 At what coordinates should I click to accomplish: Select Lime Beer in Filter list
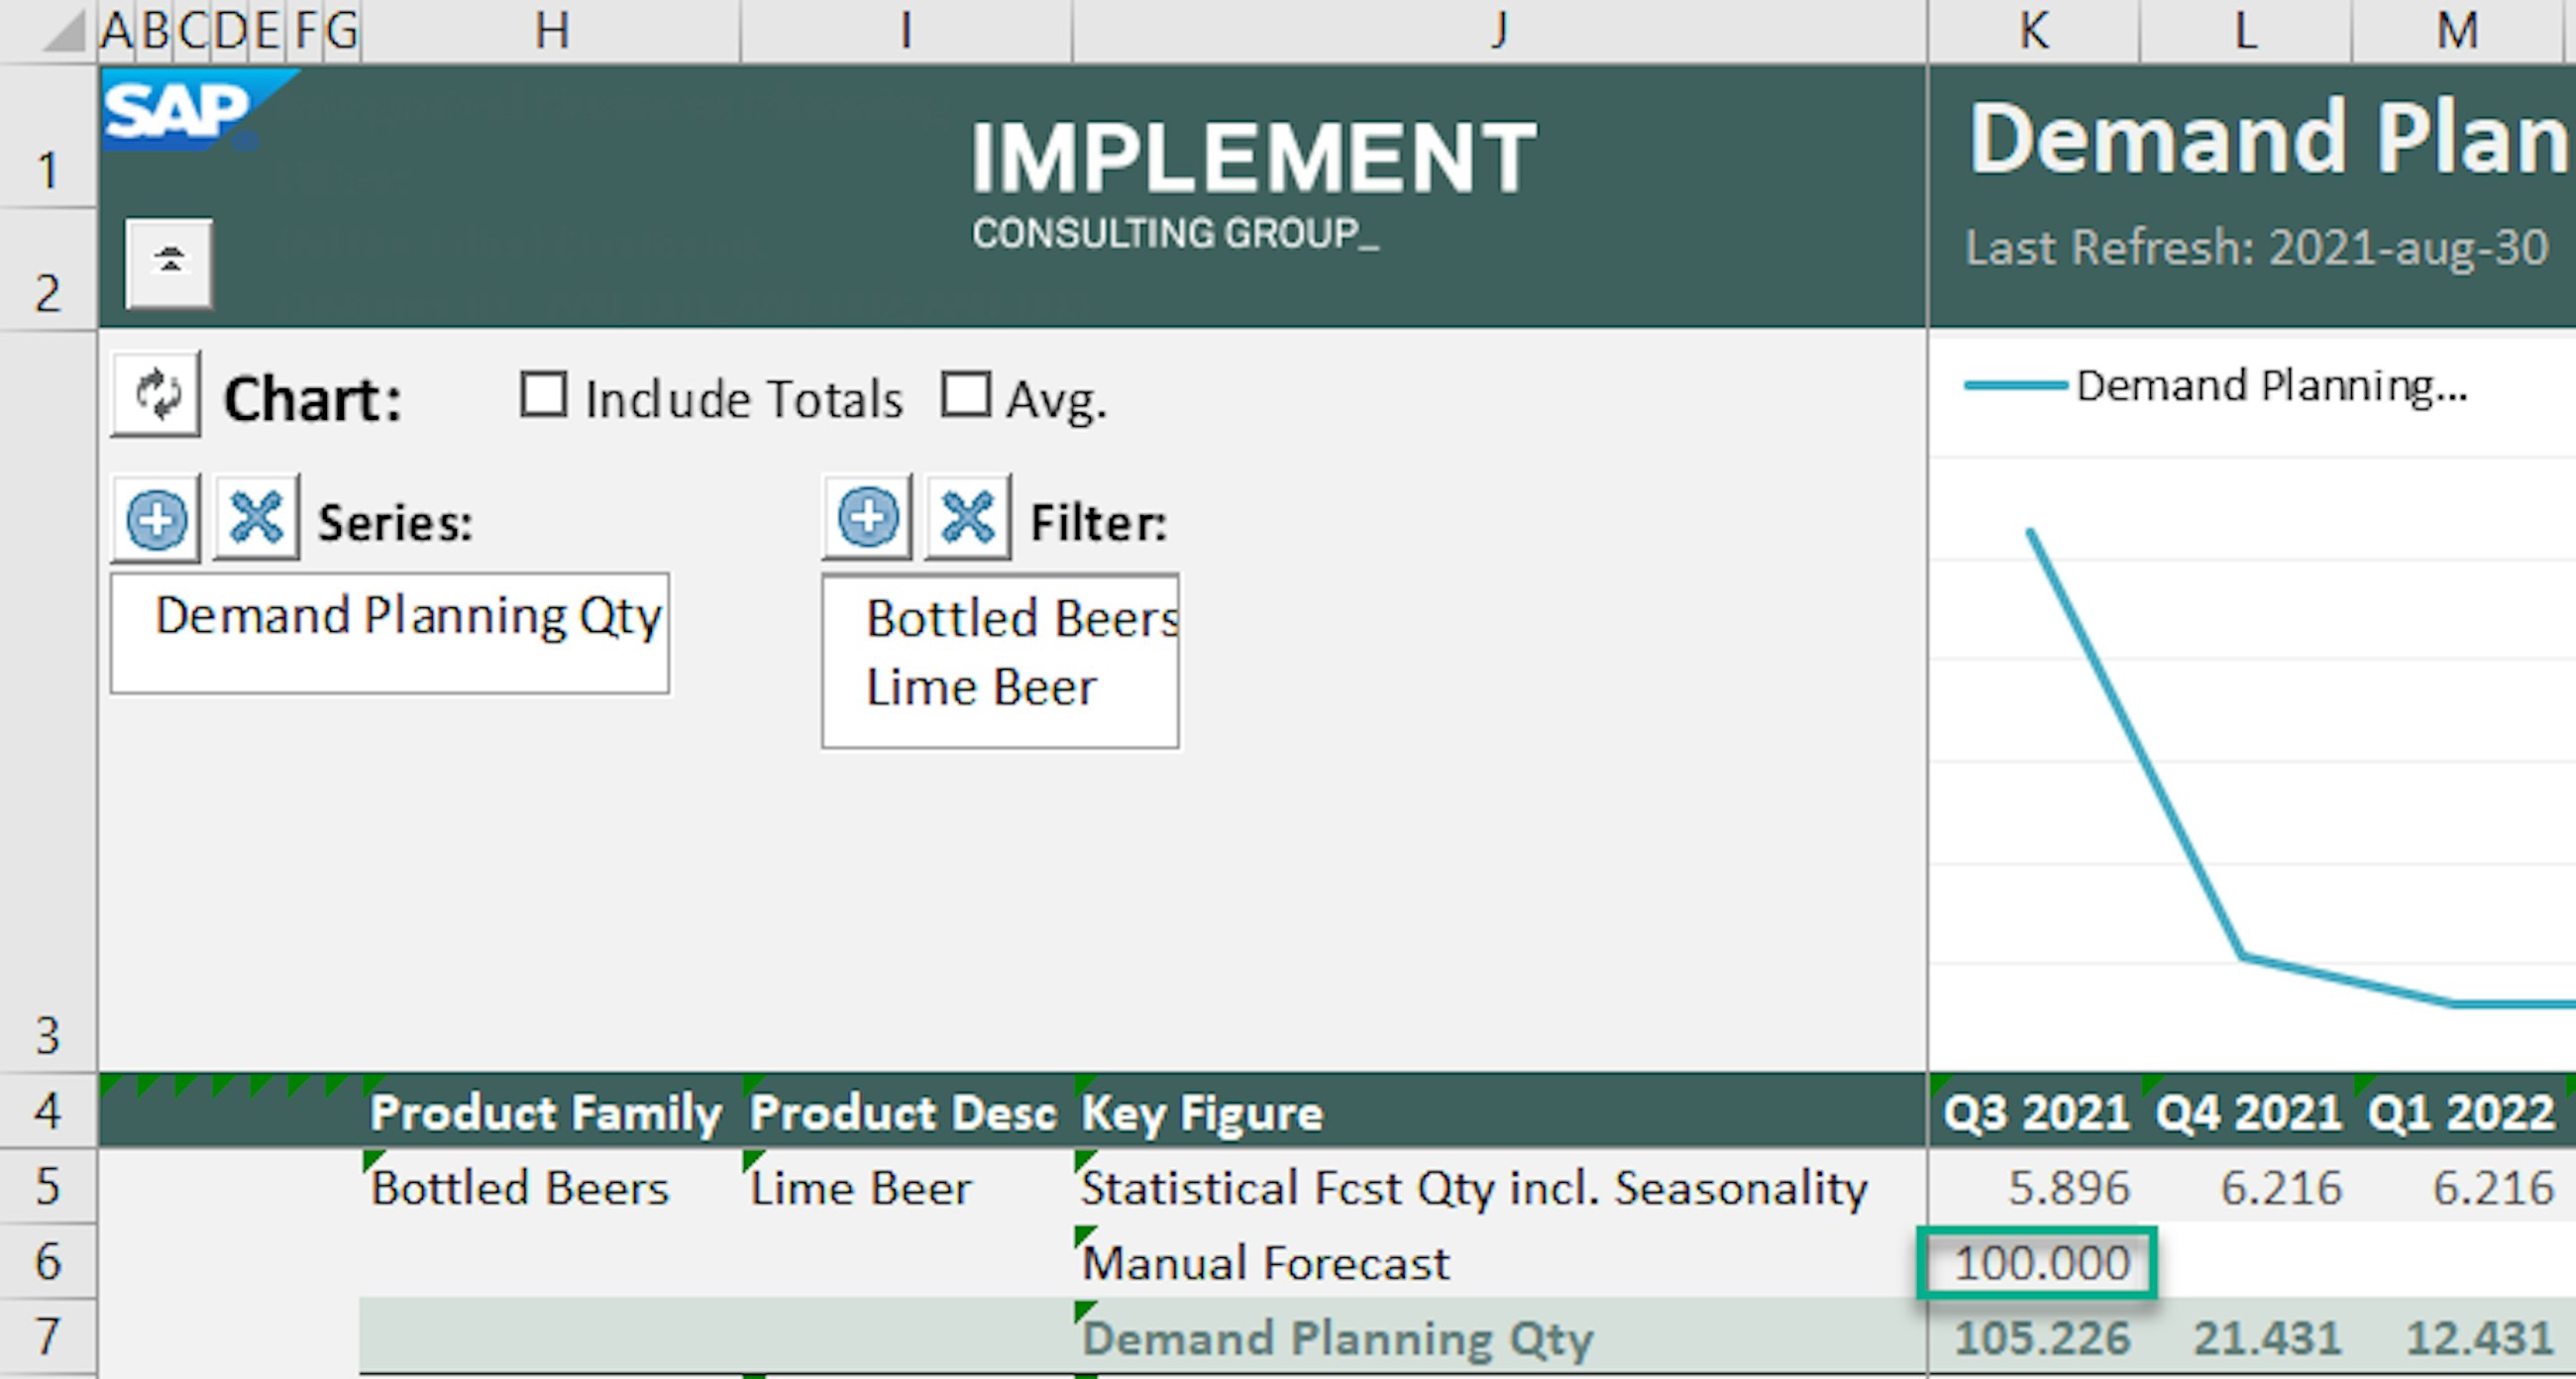(981, 687)
